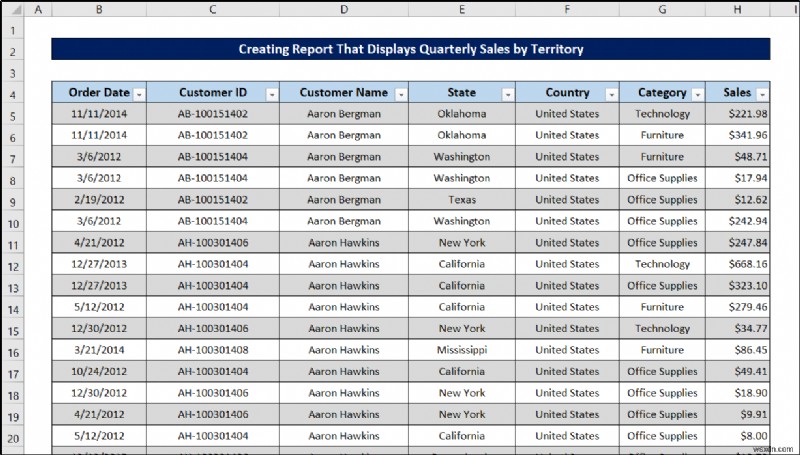Image resolution: width=800 pixels, height=455 pixels.
Task: Select column A header
Action: pos(38,9)
